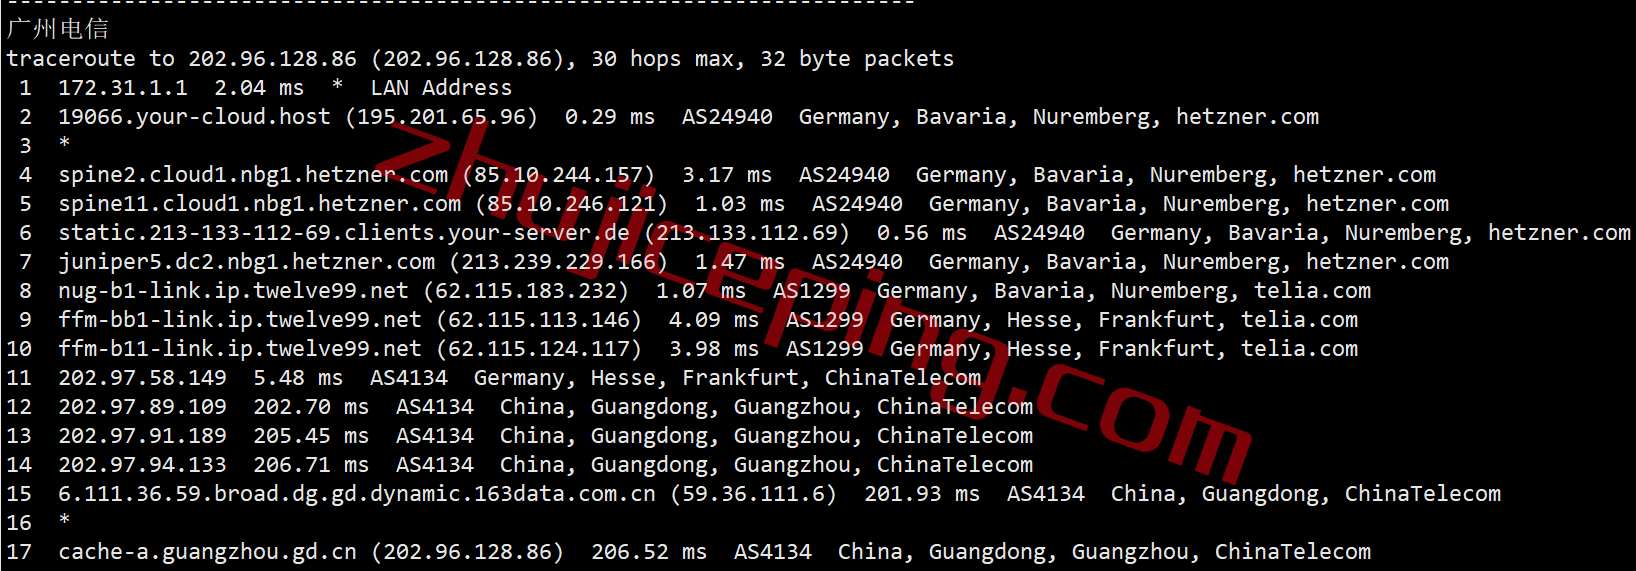Select latency 201.93 ms on hop 15
This screenshot has width=1636, height=571.
click(922, 494)
